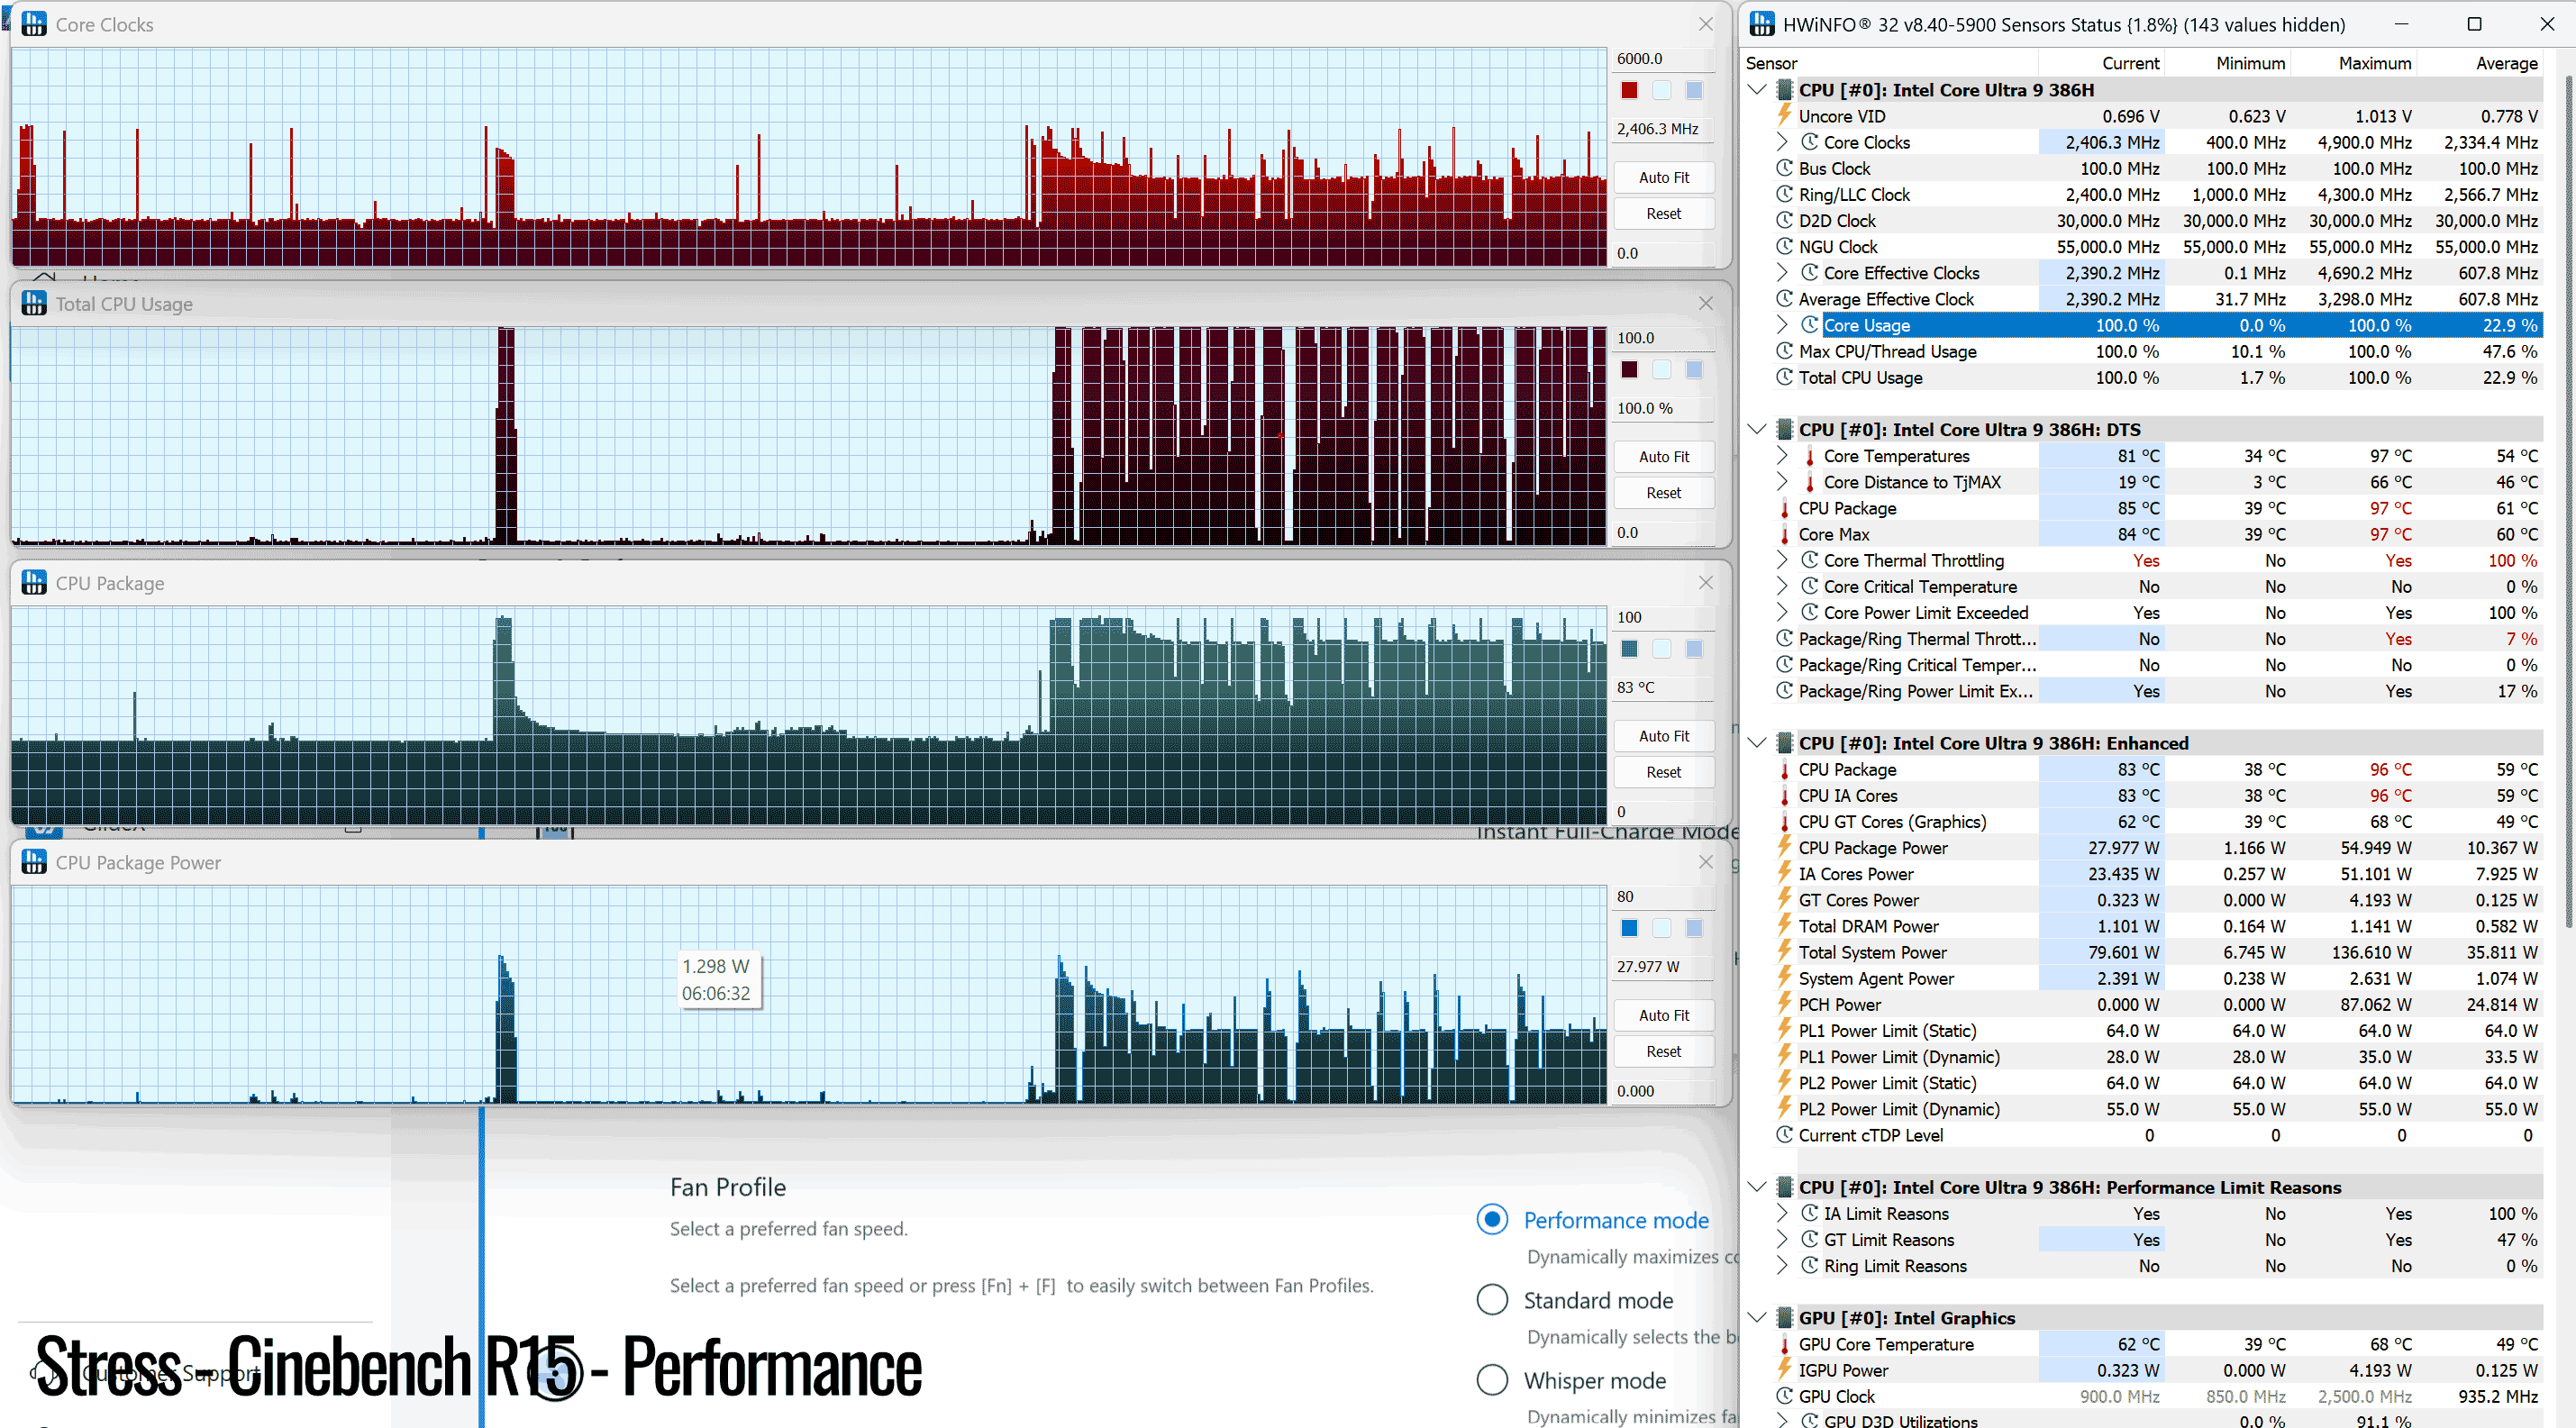Select Performance mode fan profile
The image size is (2576, 1428).
[1492, 1220]
